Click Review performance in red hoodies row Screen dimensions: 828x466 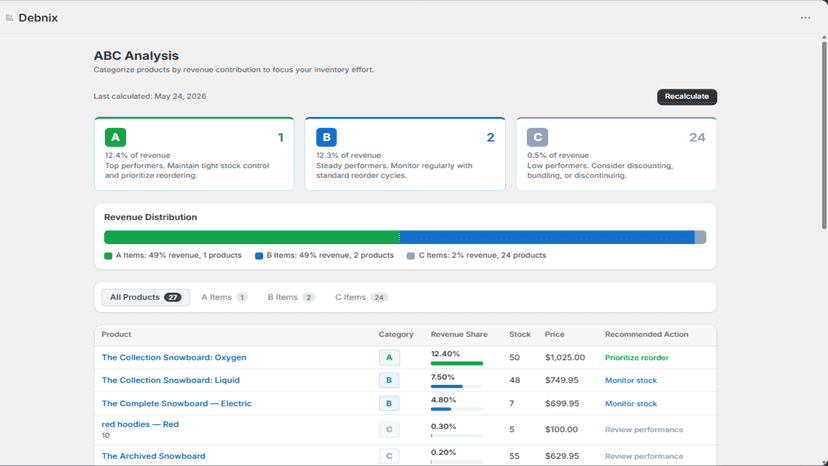pos(644,430)
